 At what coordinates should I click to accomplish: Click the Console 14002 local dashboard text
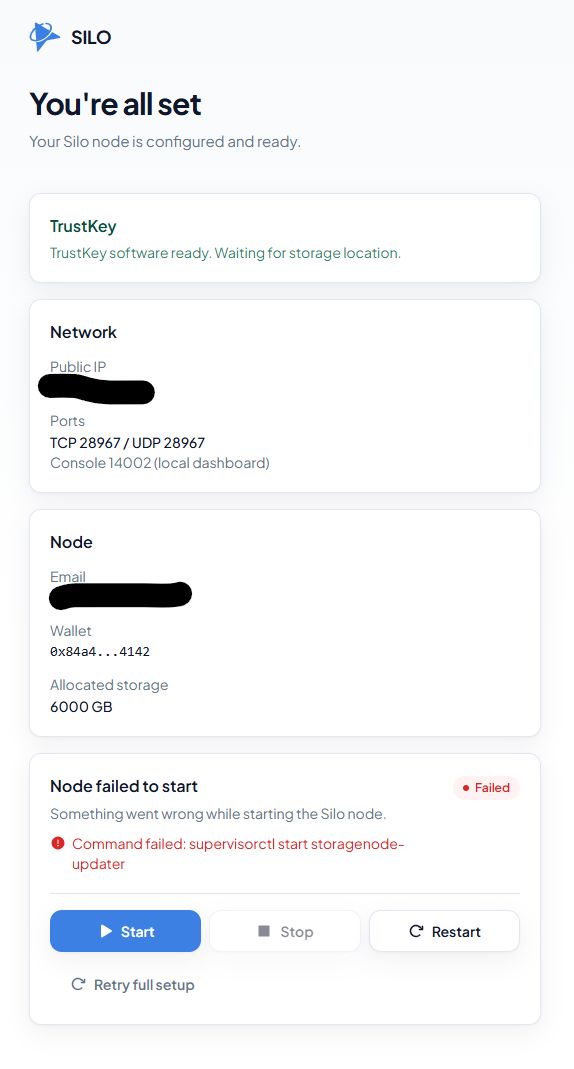pos(160,463)
